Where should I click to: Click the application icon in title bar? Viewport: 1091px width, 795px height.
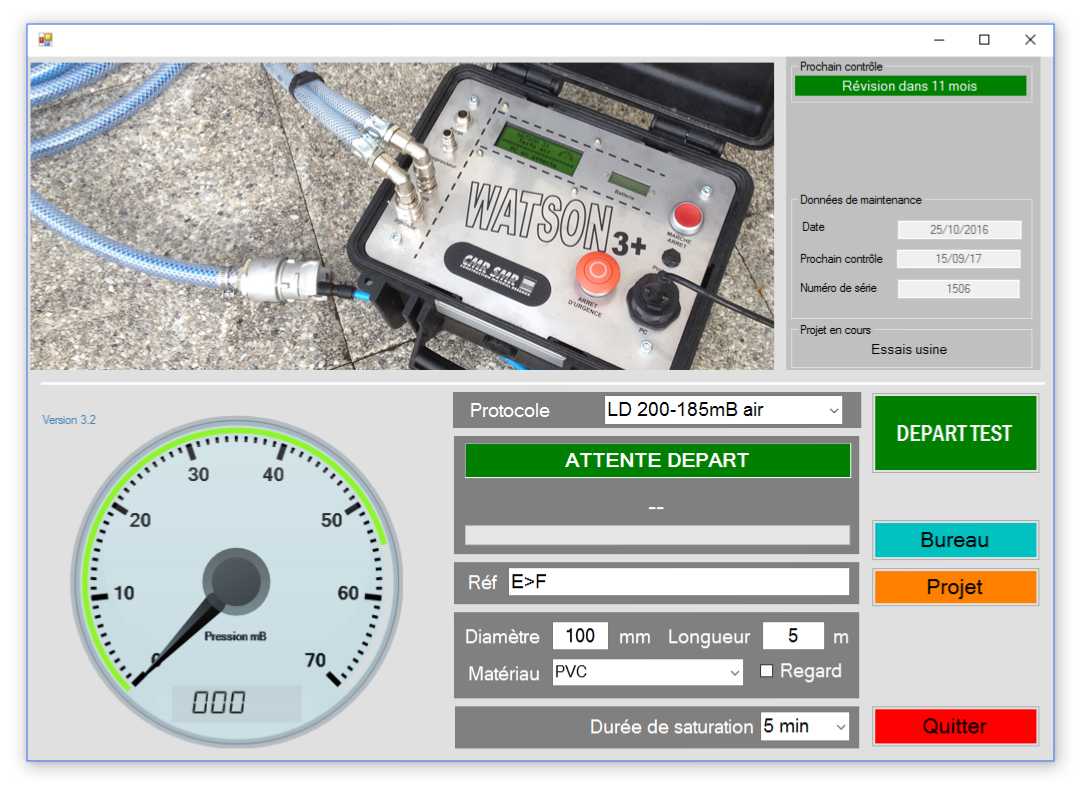[45, 40]
